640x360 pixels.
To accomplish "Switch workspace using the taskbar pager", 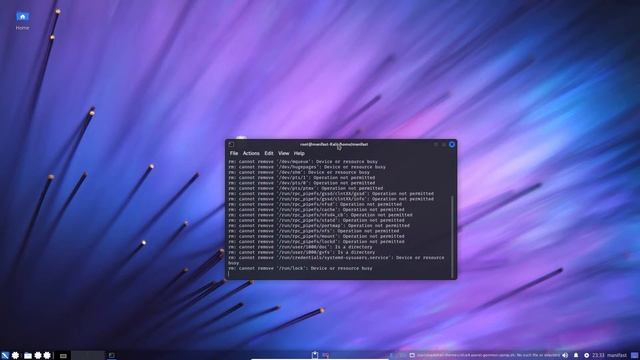I will tap(88, 355).
